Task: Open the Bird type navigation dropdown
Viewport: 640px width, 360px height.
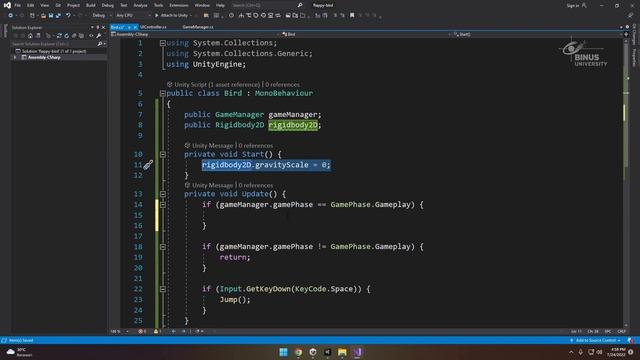Action: (x=366, y=34)
